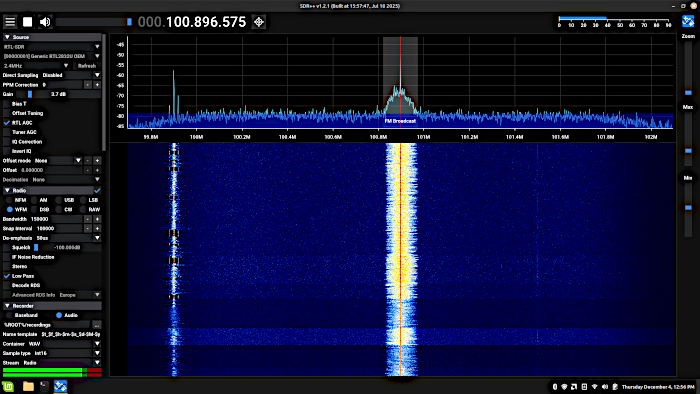Open the De-emphasis dropdown
This screenshot has height=394, width=700.
tap(68, 238)
